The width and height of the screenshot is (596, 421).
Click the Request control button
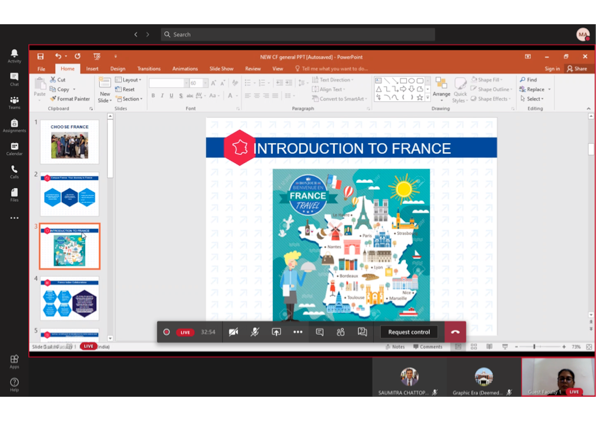pos(409,332)
